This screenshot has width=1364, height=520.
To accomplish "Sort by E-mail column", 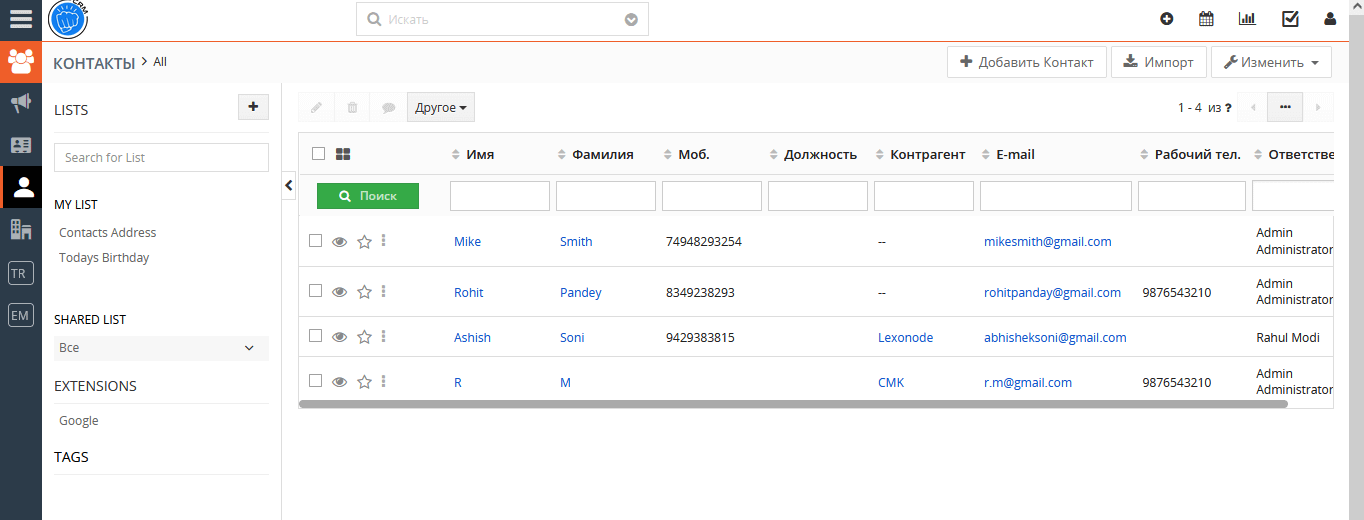I will point(1008,154).
